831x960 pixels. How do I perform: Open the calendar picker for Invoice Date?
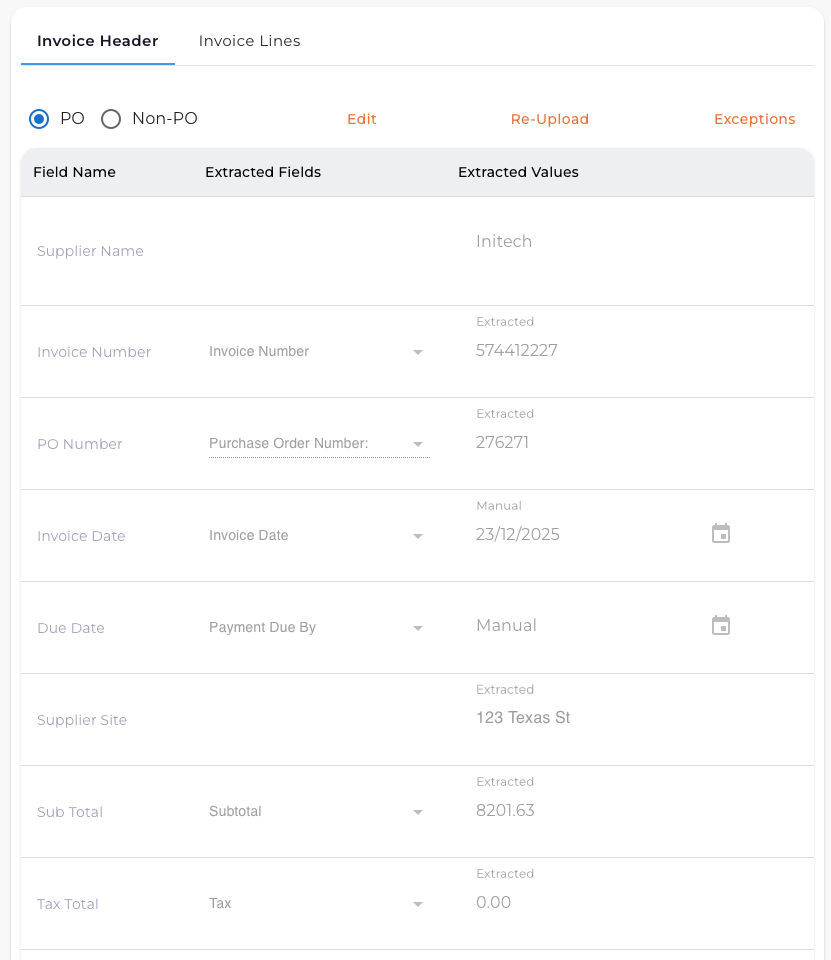pos(721,533)
